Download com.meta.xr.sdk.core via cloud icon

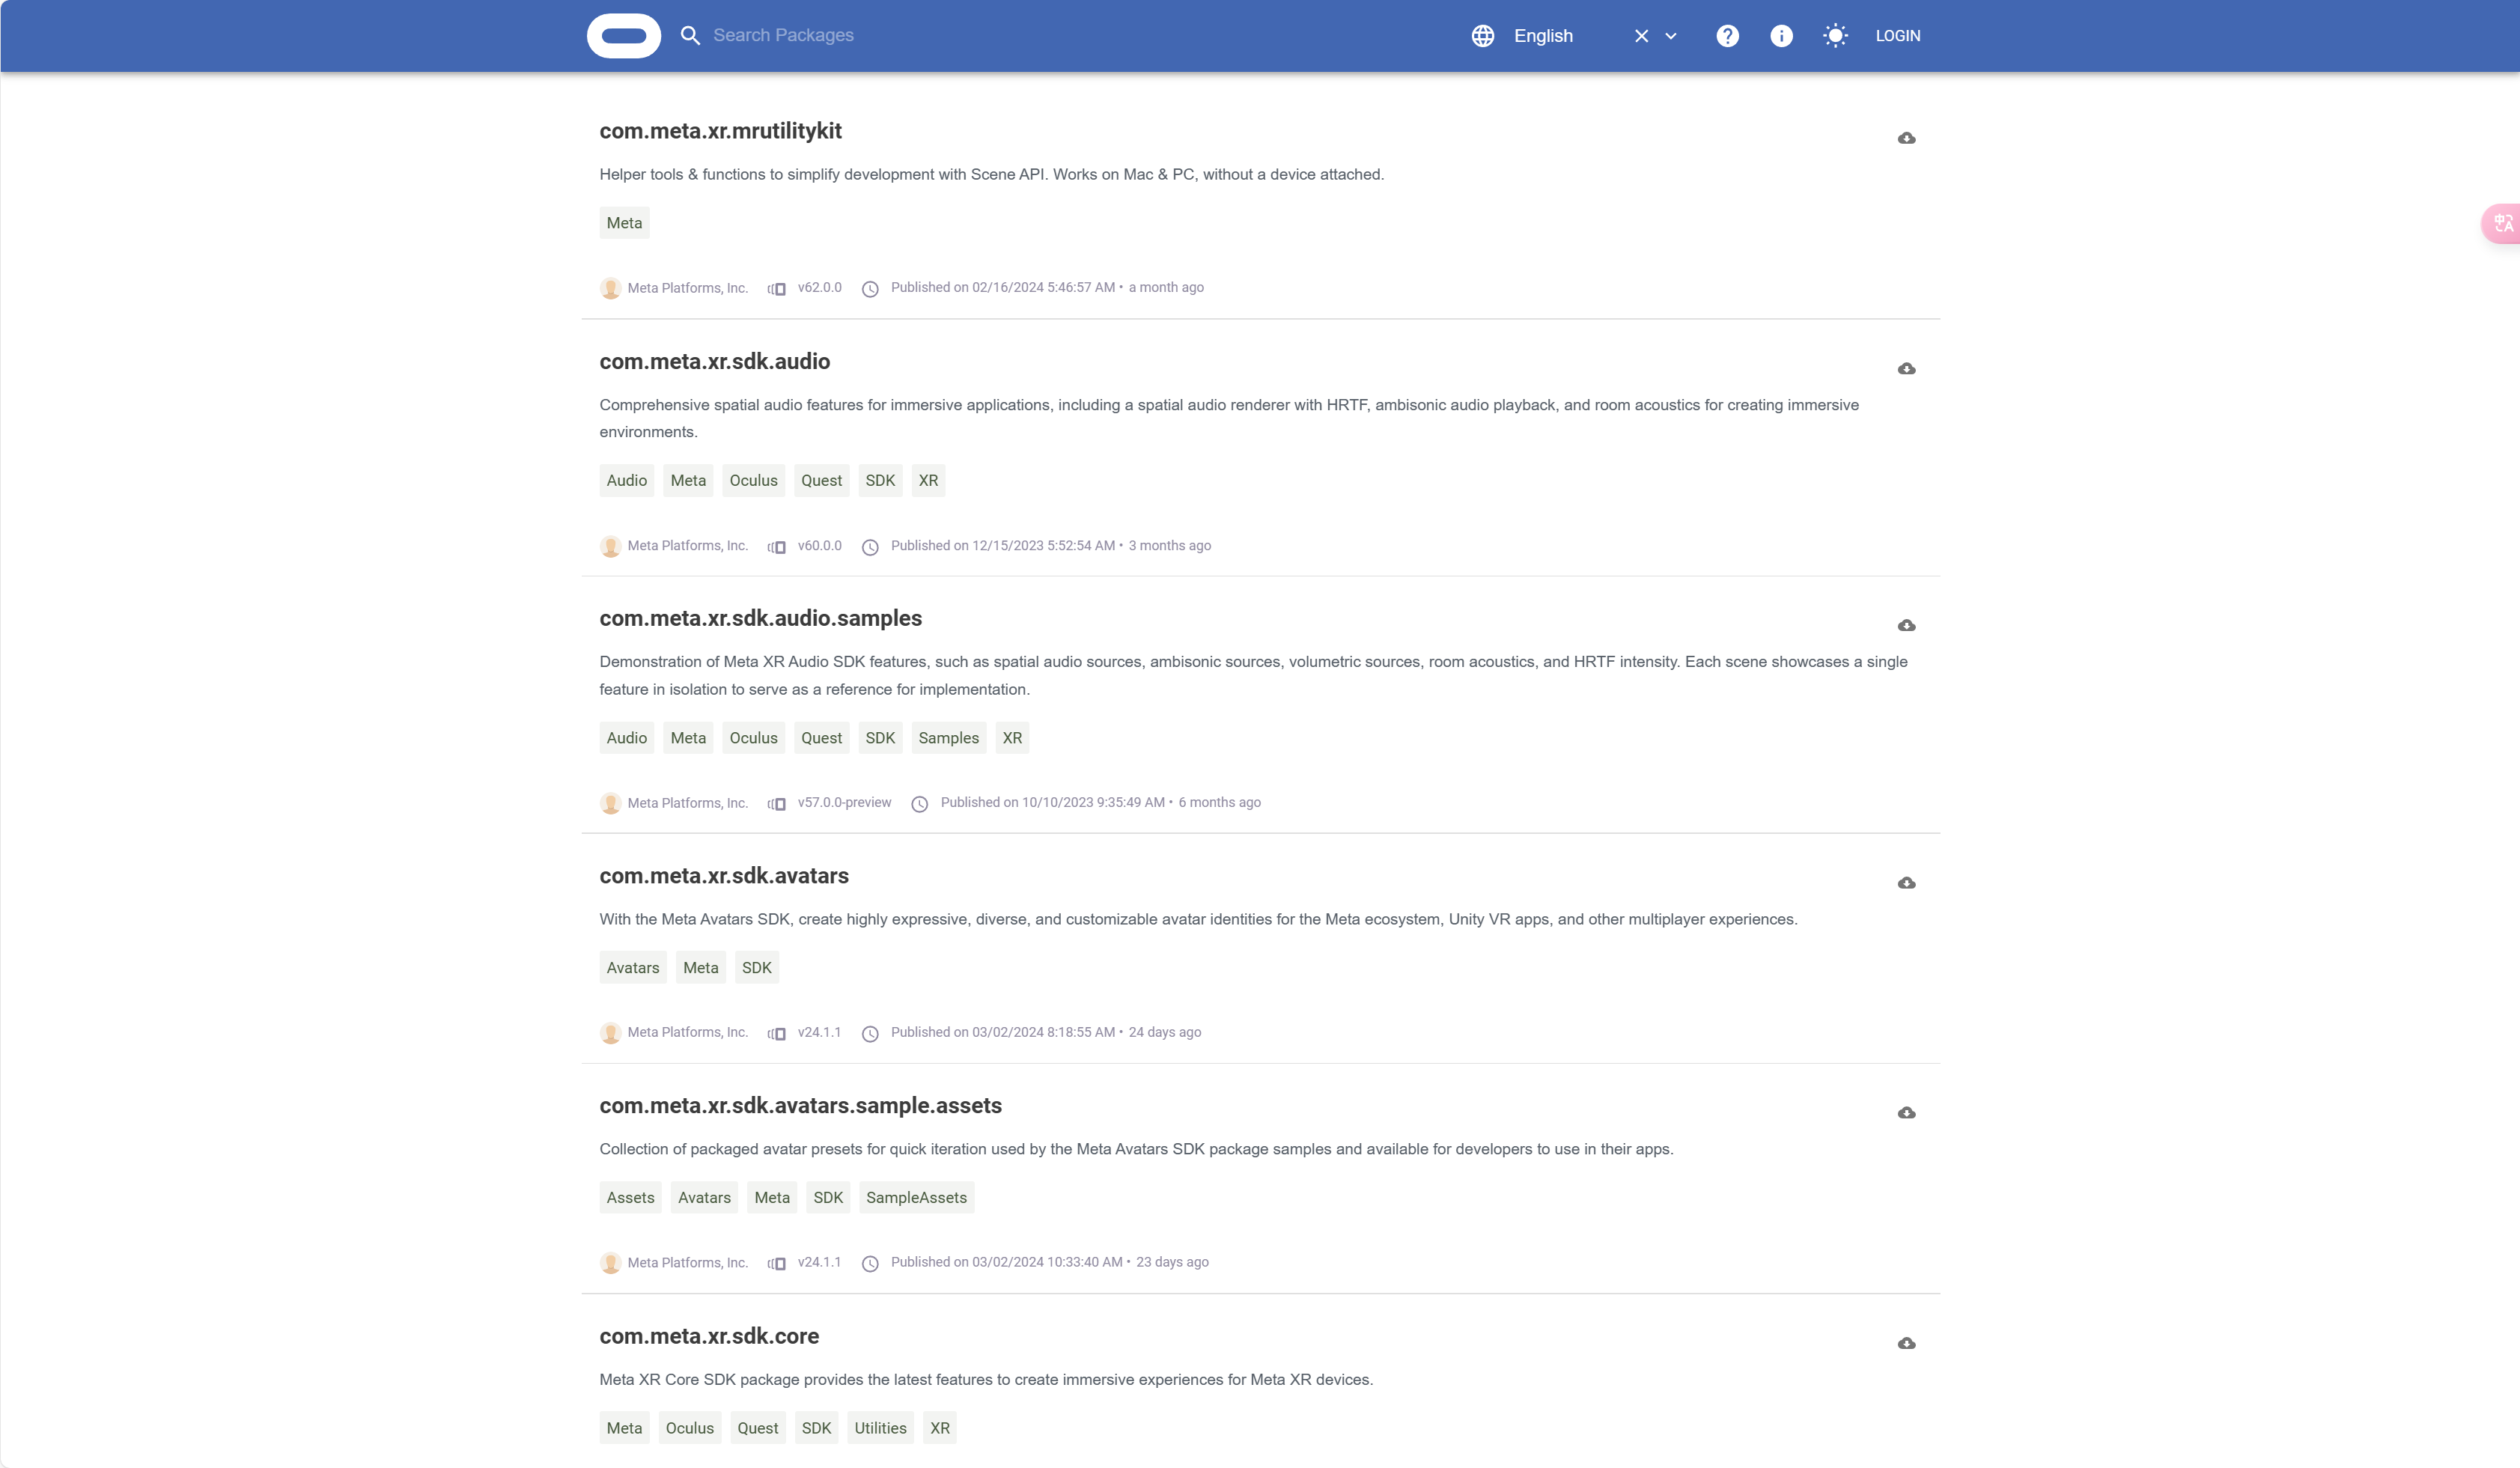[1906, 1343]
